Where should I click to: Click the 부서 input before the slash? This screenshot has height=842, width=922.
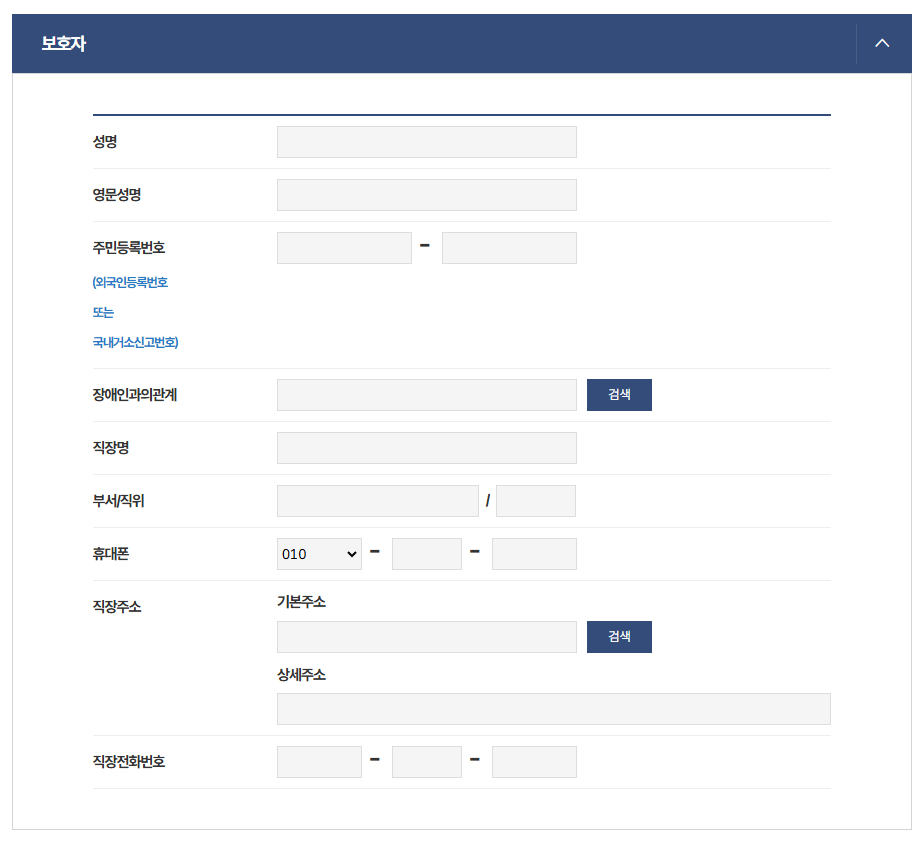click(377, 500)
